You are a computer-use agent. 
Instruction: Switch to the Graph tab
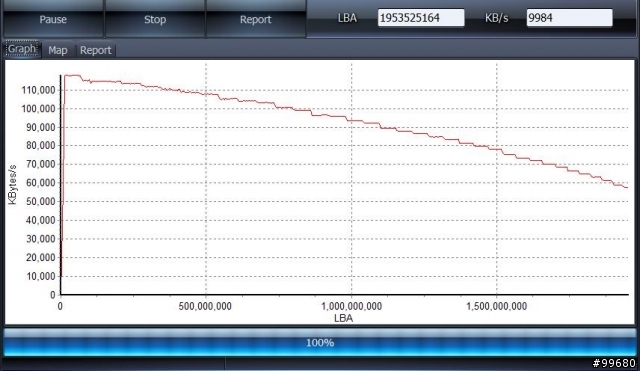(x=22, y=49)
